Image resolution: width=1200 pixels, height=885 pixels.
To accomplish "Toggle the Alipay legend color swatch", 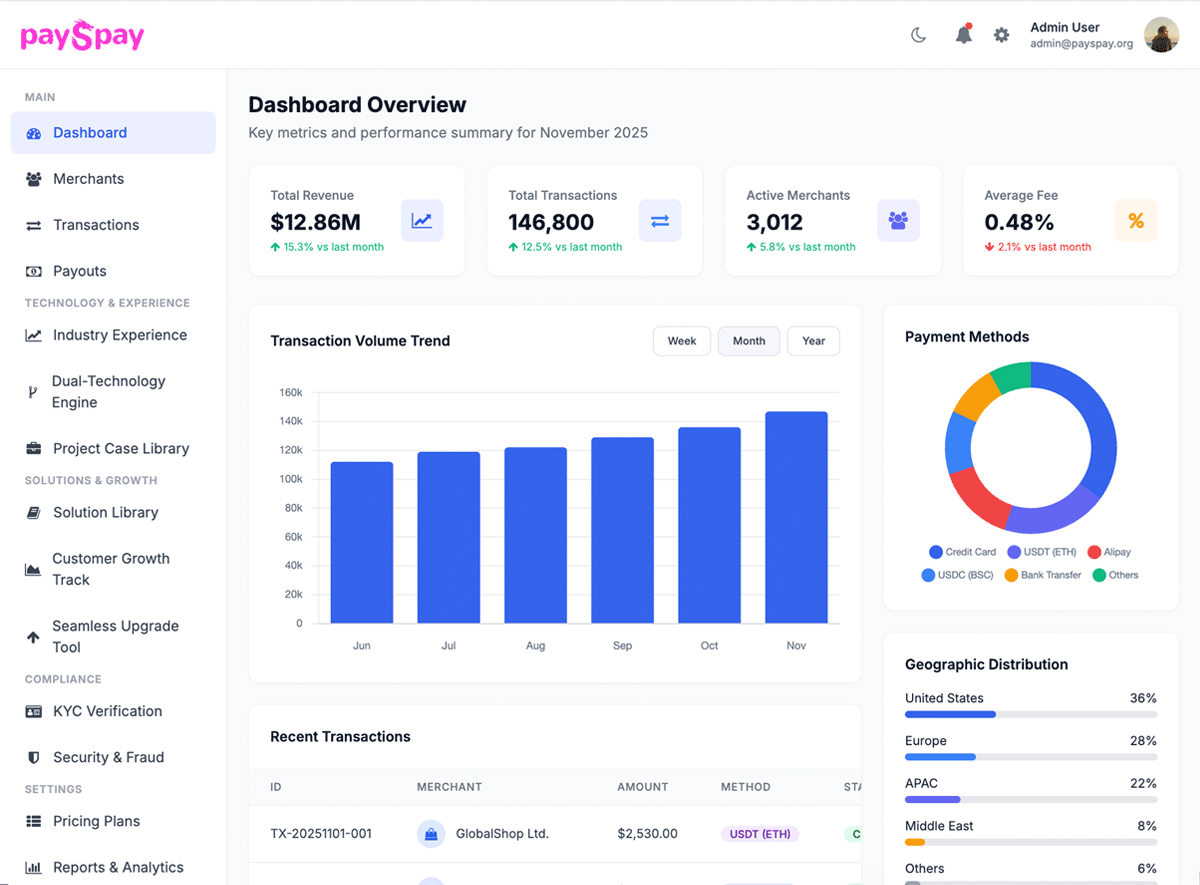I will click(1094, 552).
